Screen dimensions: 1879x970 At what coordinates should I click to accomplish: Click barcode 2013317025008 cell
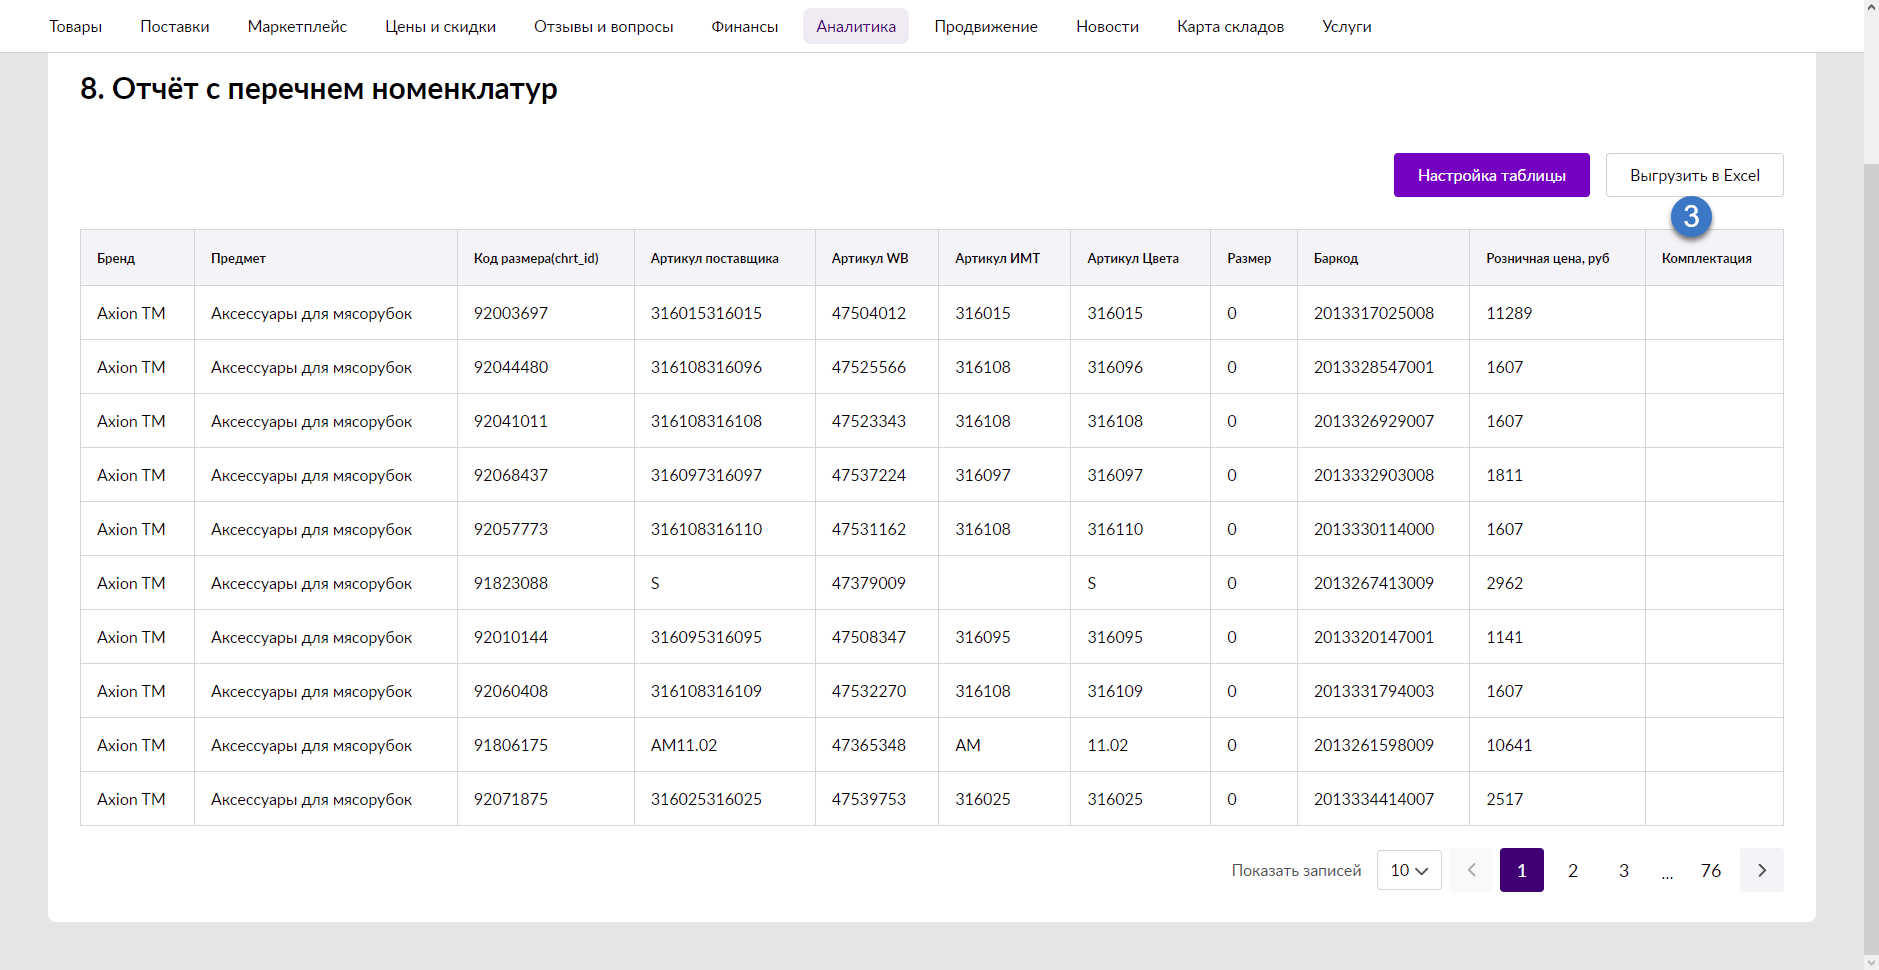click(x=1373, y=313)
